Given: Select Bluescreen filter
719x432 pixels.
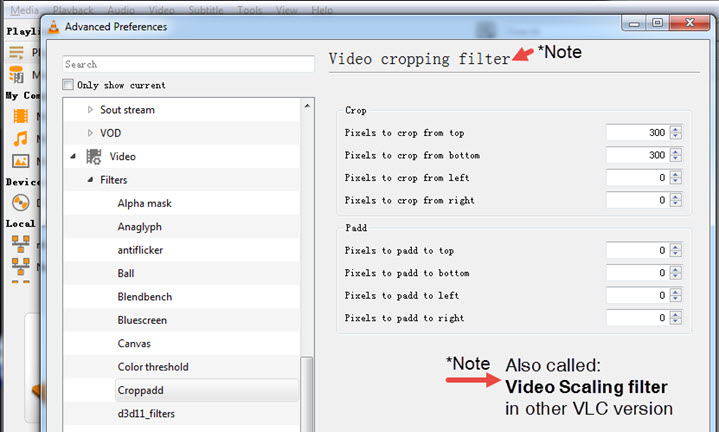Looking at the screenshot, I should click(x=142, y=320).
